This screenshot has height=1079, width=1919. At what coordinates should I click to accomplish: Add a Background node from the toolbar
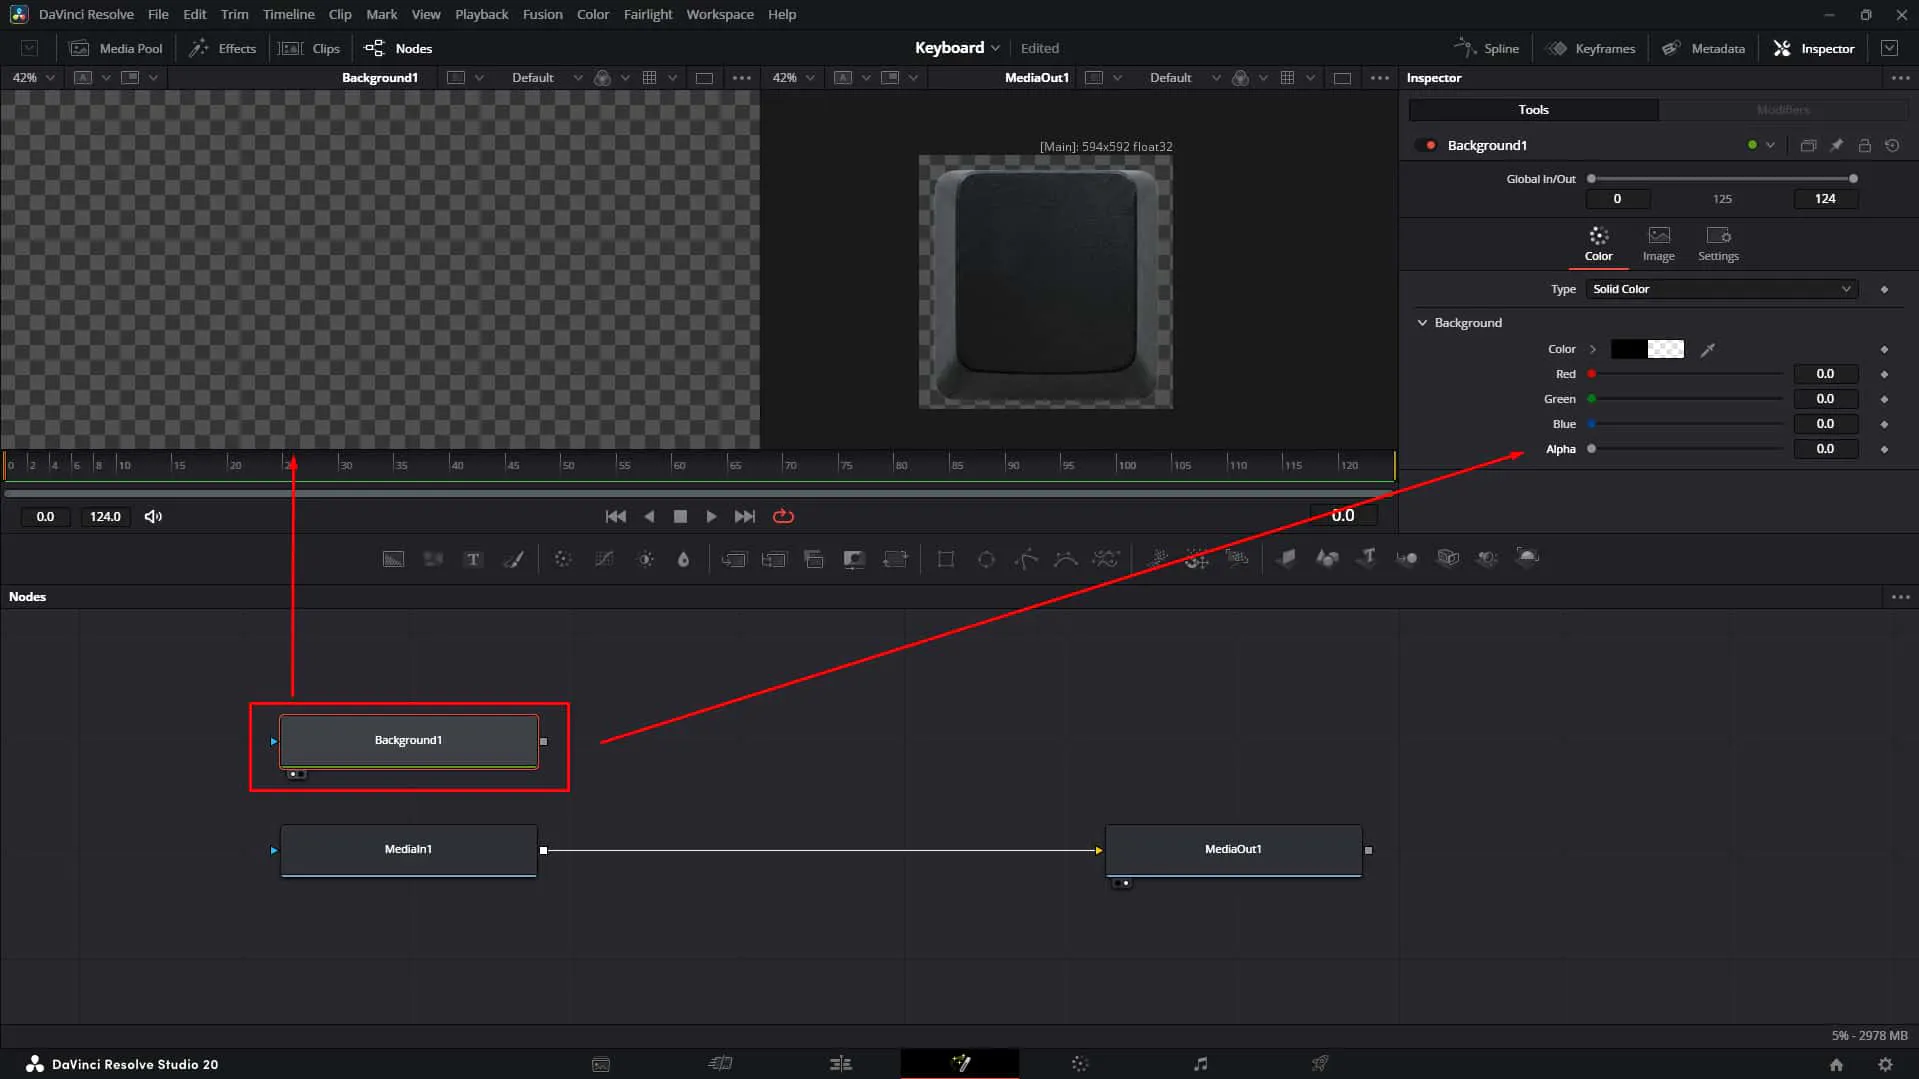tap(393, 559)
